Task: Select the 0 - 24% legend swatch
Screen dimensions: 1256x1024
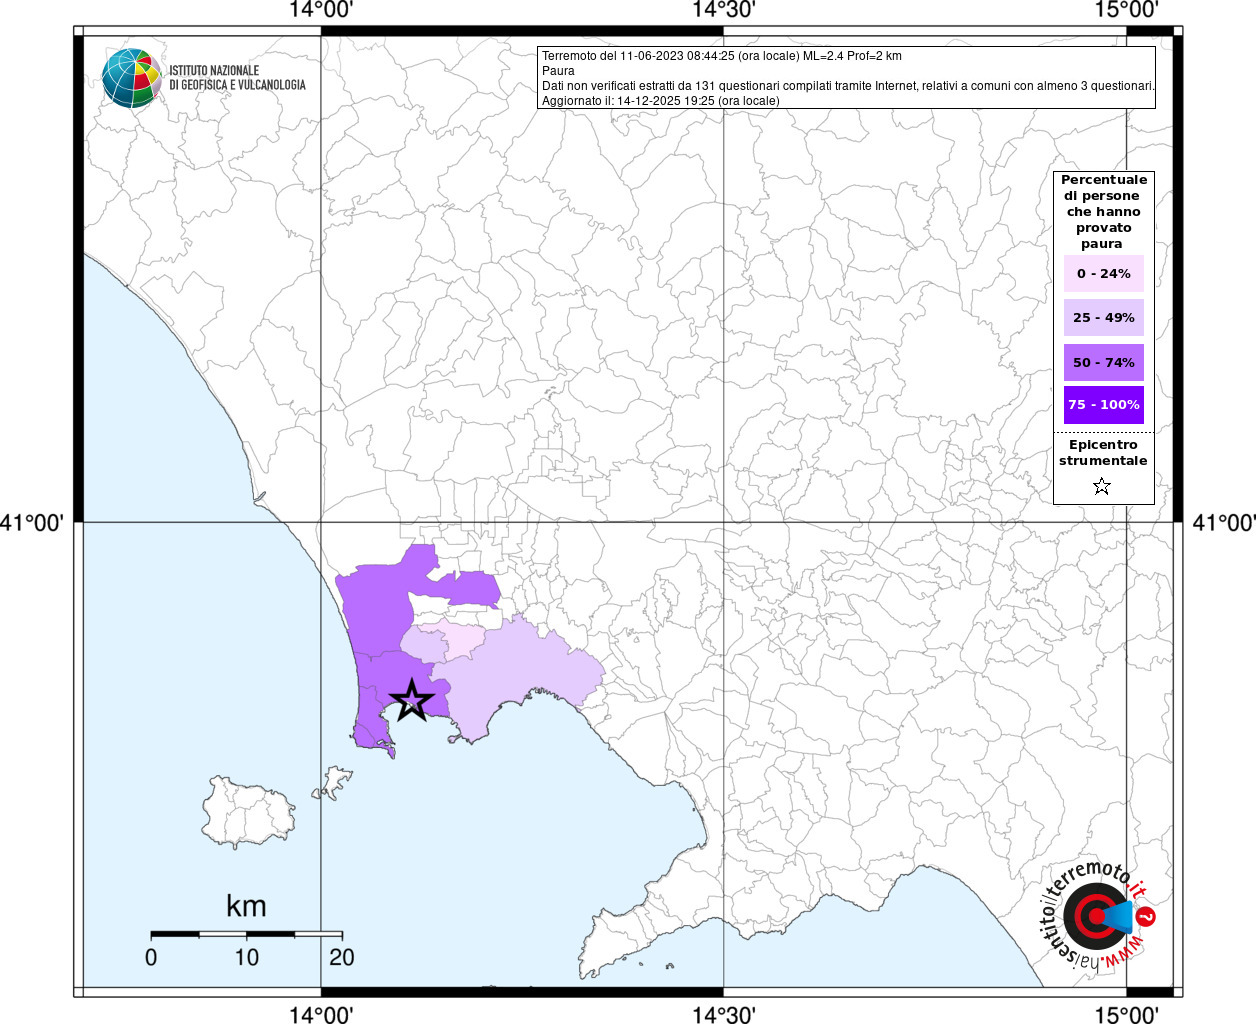Action: point(1103,274)
